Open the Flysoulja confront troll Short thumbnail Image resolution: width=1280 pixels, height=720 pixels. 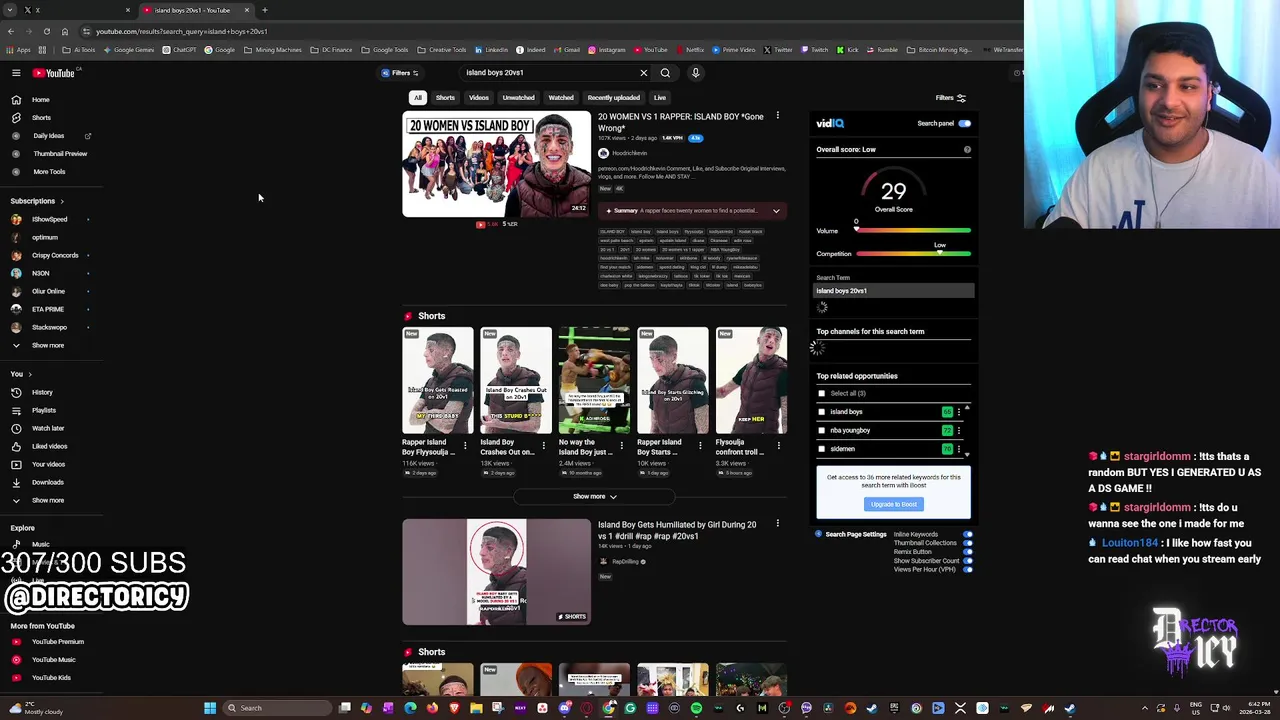[751, 380]
